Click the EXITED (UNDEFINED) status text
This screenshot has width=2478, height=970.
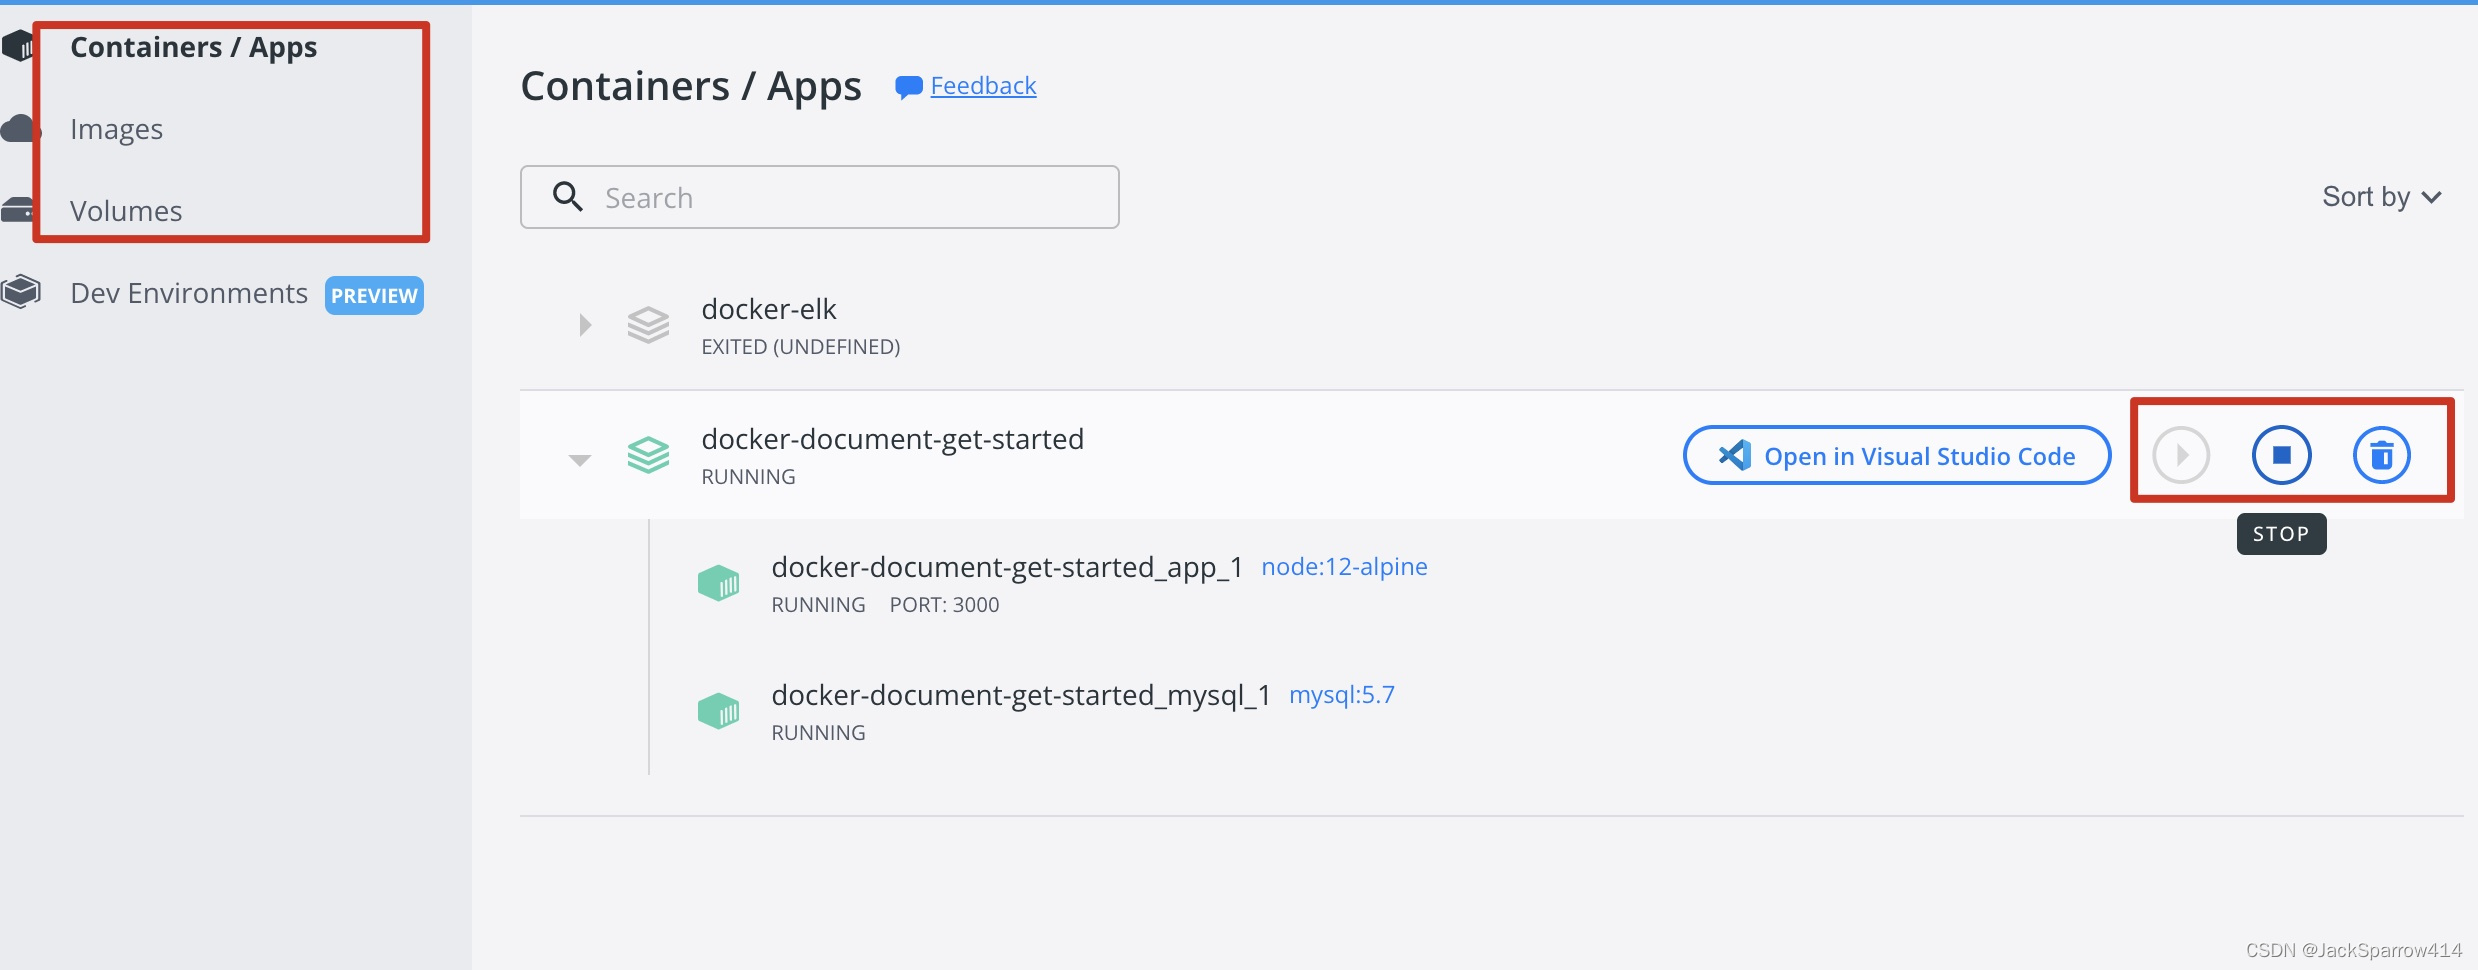click(800, 347)
